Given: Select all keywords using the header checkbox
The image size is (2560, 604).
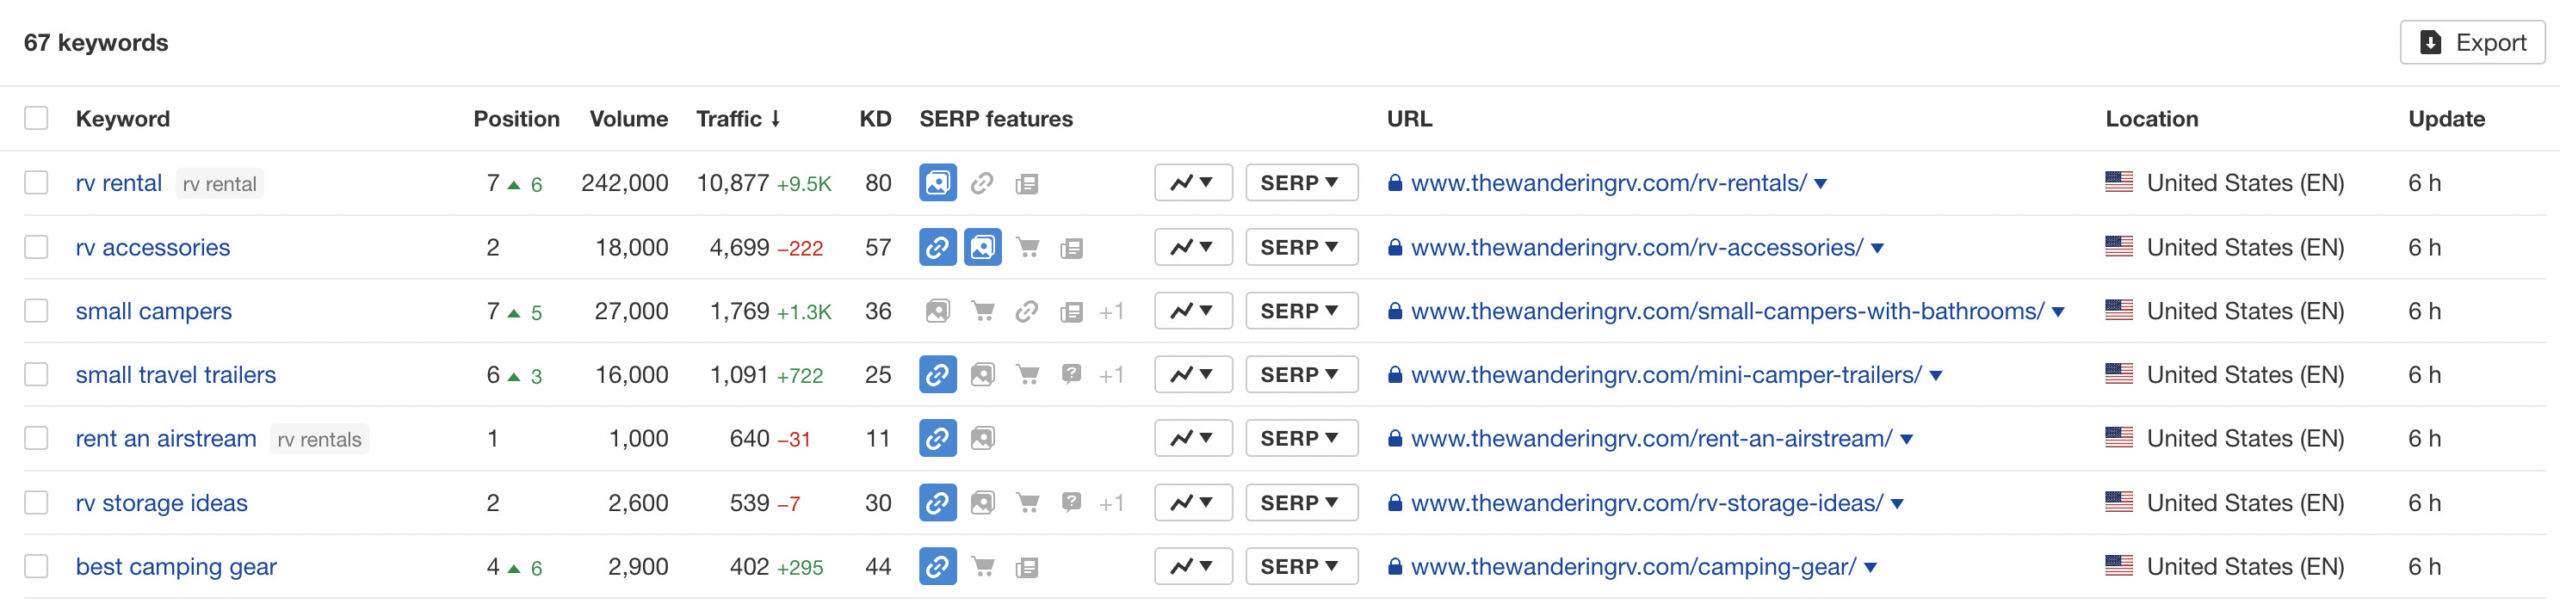Looking at the screenshot, I should click(36, 119).
